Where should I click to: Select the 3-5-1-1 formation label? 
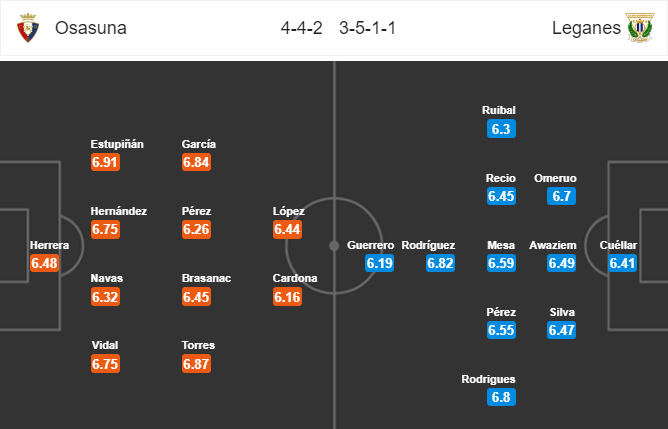366,30
